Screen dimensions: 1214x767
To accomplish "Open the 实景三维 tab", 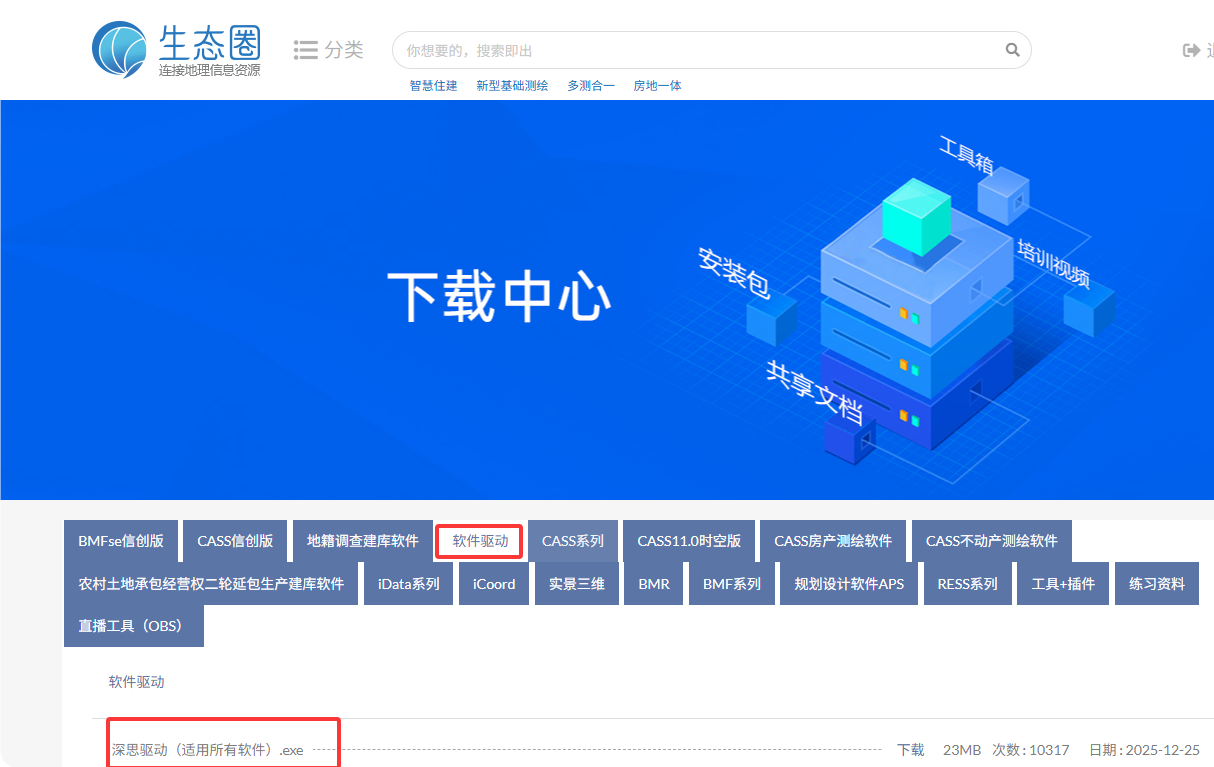I will pos(577,584).
